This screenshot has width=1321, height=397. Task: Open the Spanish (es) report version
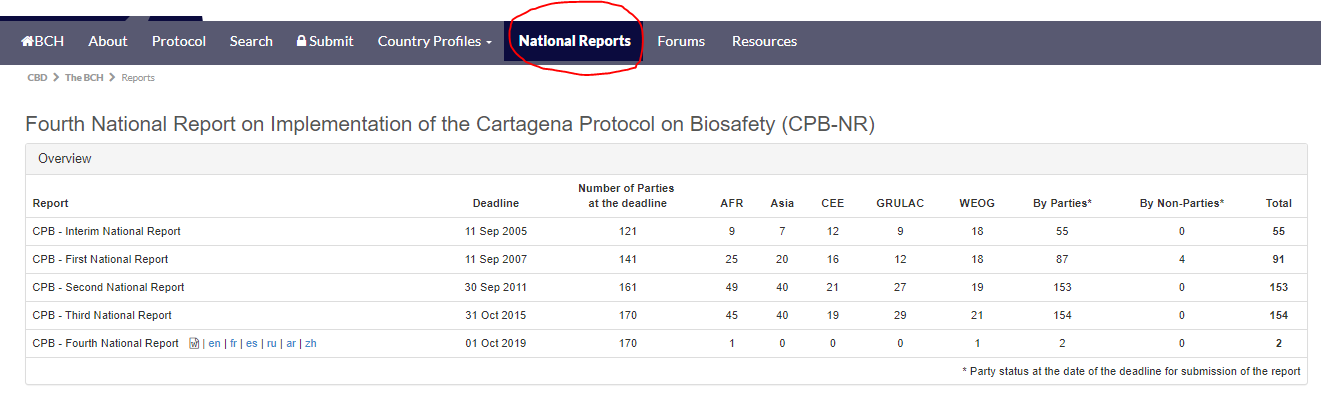click(252, 343)
